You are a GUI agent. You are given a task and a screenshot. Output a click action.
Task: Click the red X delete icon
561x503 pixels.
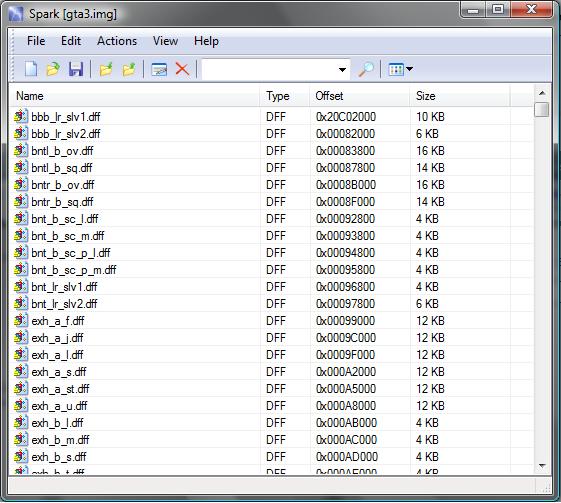click(182, 69)
